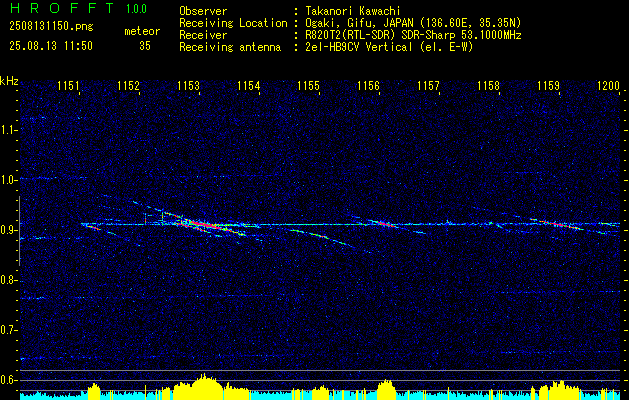Image resolution: width=629 pixels, height=400 pixels.
Task: Click frequency axis label 1.0
Action: pyautogui.click(x=8, y=180)
